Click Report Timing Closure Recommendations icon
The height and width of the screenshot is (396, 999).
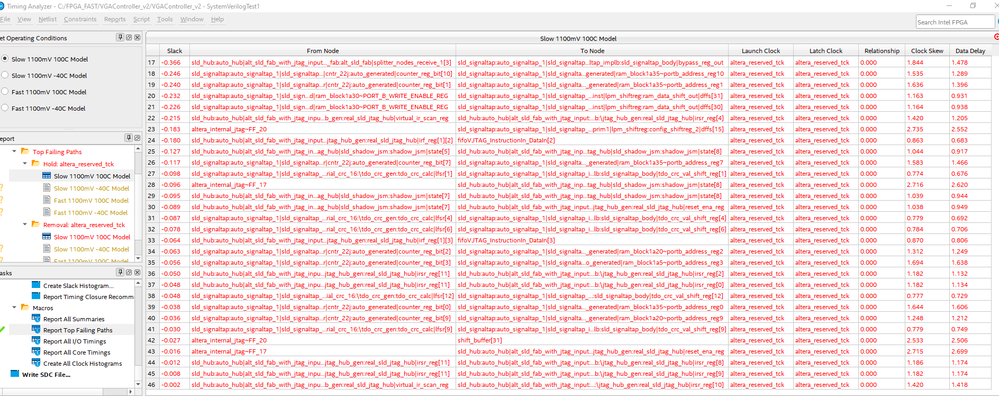tap(36, 297)
